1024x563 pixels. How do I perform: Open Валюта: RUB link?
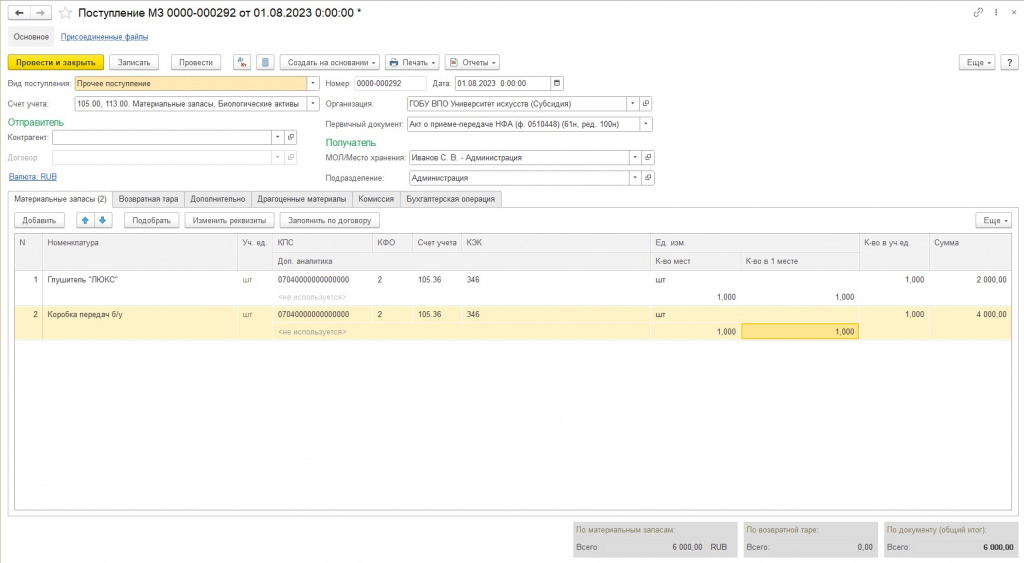click(33, 177)
